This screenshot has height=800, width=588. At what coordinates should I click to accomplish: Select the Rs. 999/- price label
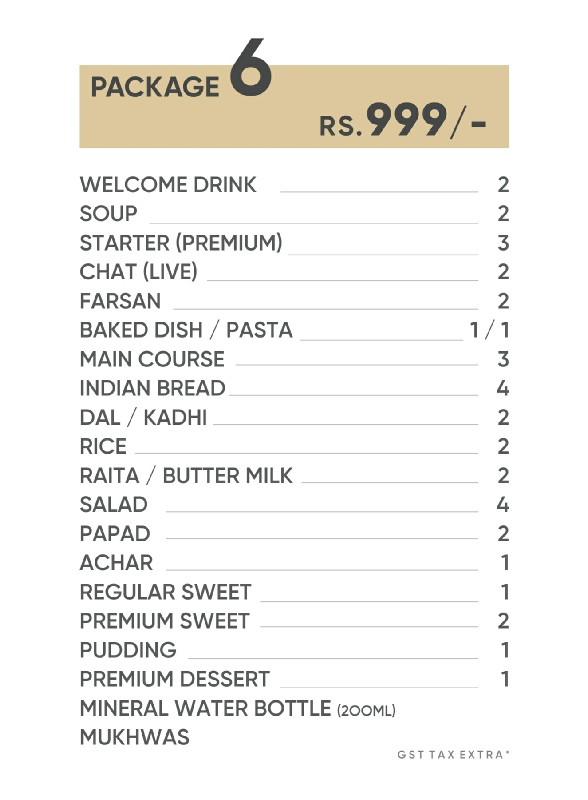(x=402, y=120)
